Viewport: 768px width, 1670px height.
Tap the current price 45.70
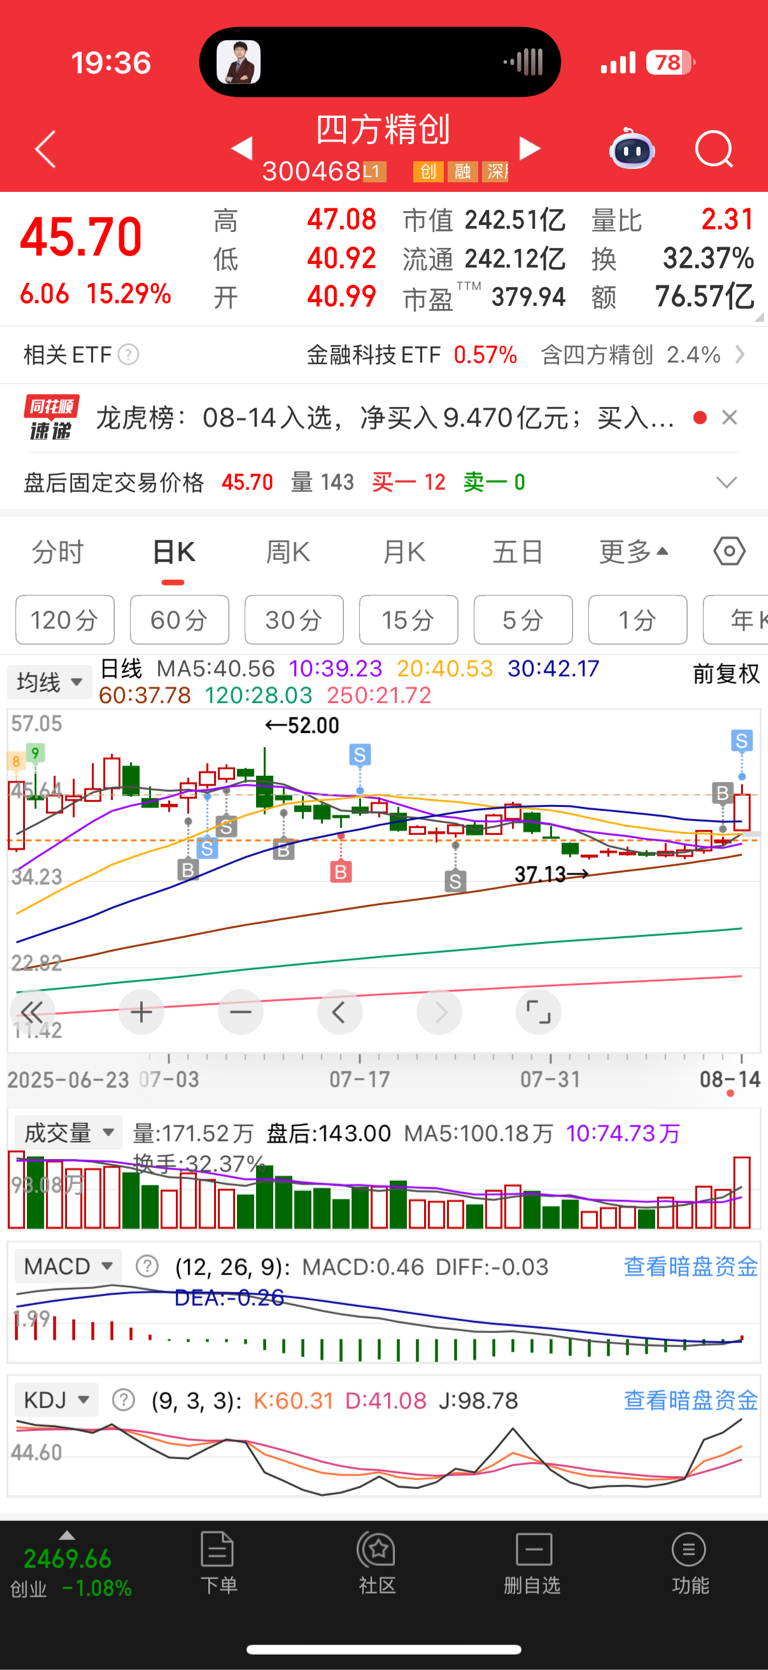tap(81, 239)
